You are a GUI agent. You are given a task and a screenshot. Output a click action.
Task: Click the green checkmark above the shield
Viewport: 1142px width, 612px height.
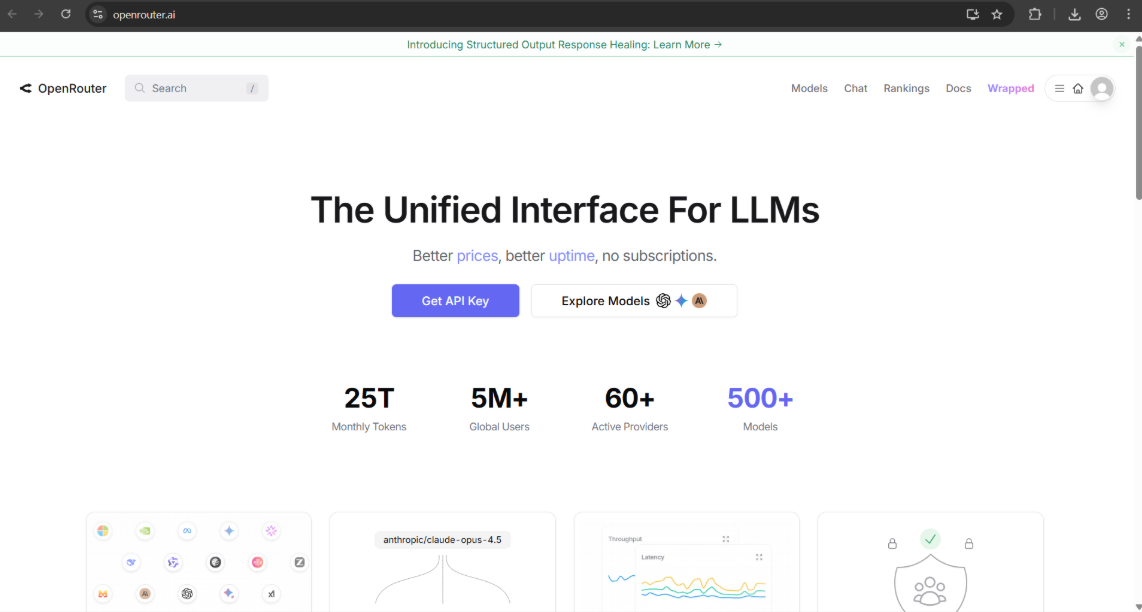930,539
